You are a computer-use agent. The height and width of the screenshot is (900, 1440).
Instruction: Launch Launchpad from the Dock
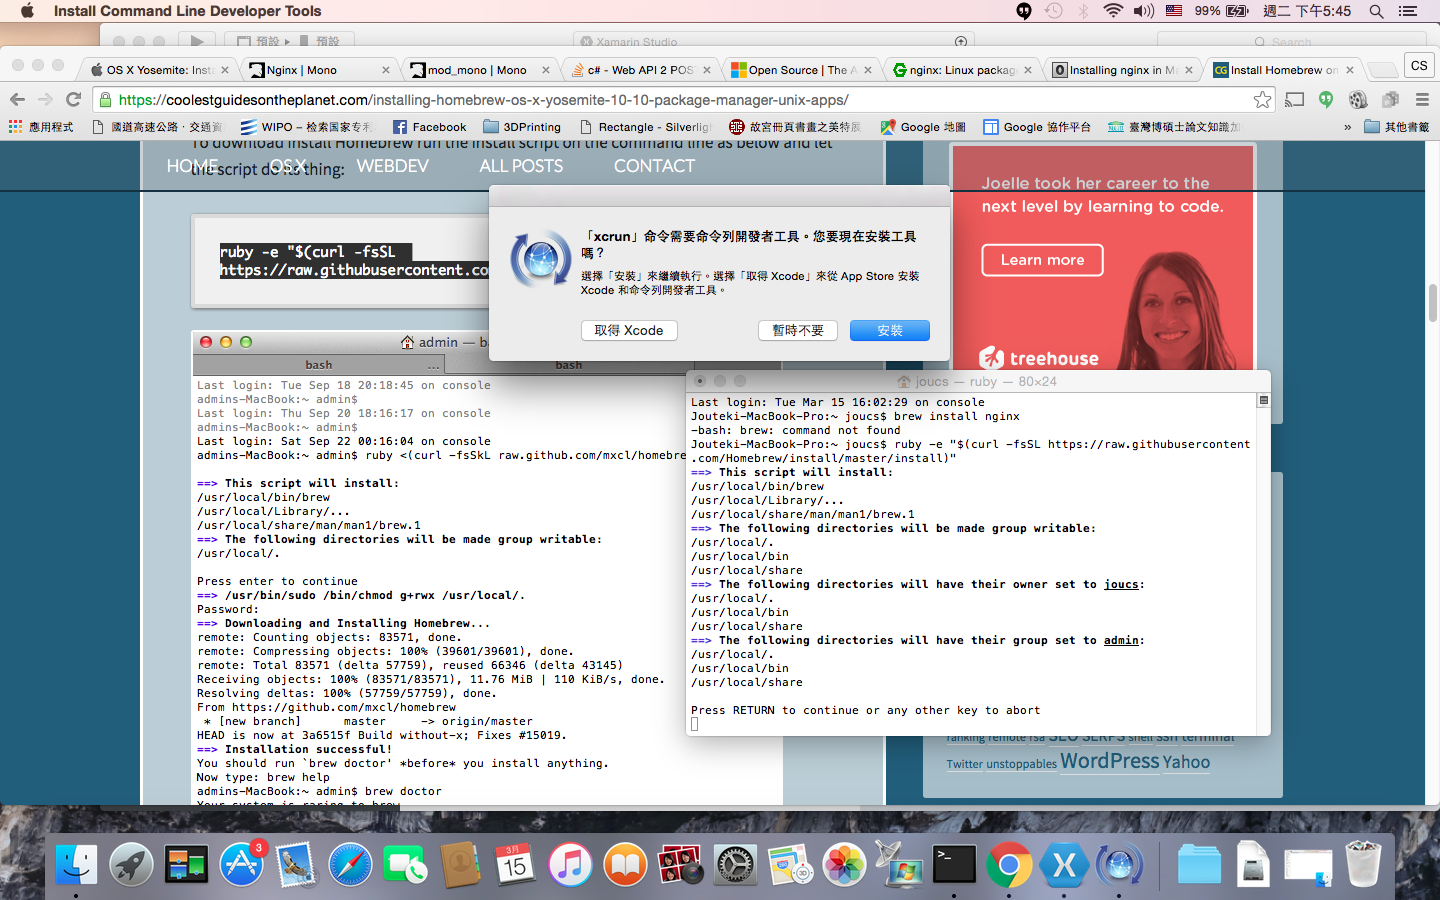pos(131,865)
